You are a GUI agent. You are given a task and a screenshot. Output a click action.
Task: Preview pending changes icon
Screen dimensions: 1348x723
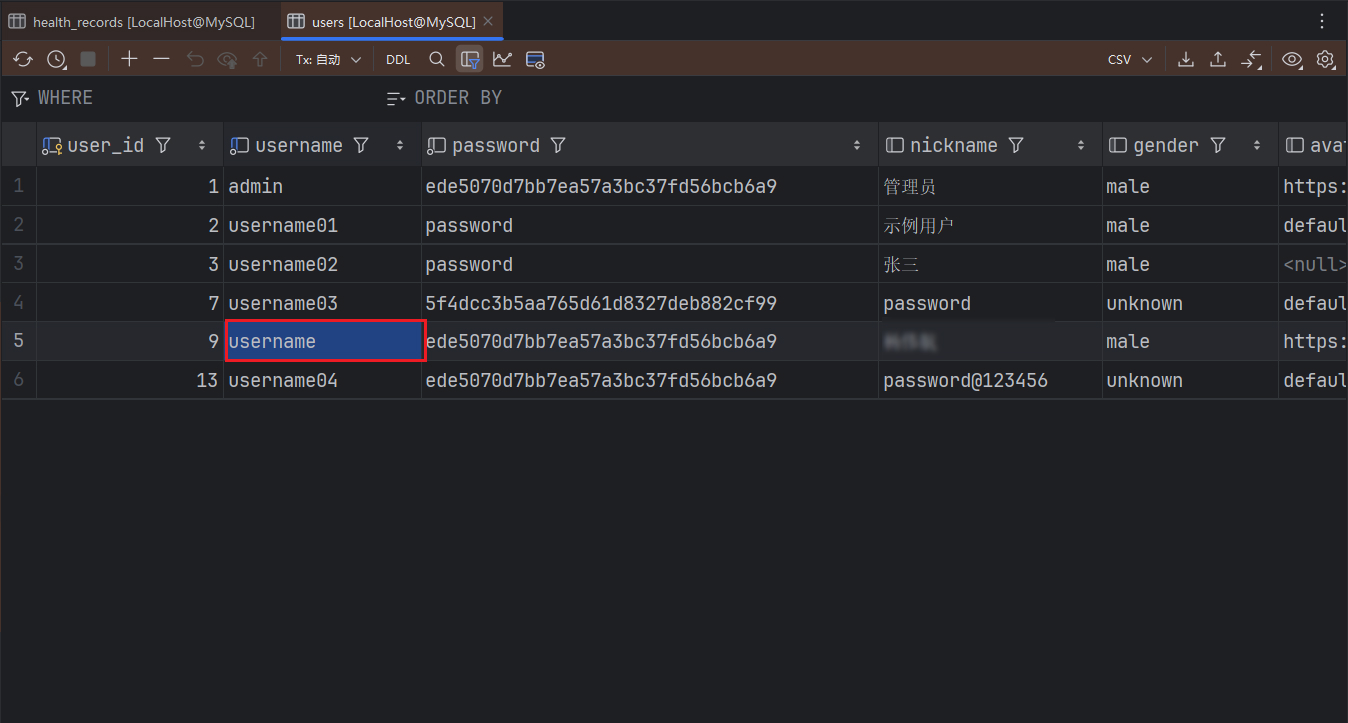coord(228,59)
